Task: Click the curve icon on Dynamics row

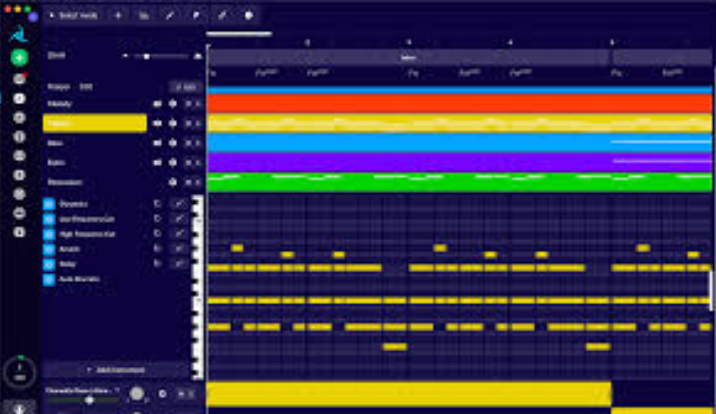Action: [x=158, y=204]
